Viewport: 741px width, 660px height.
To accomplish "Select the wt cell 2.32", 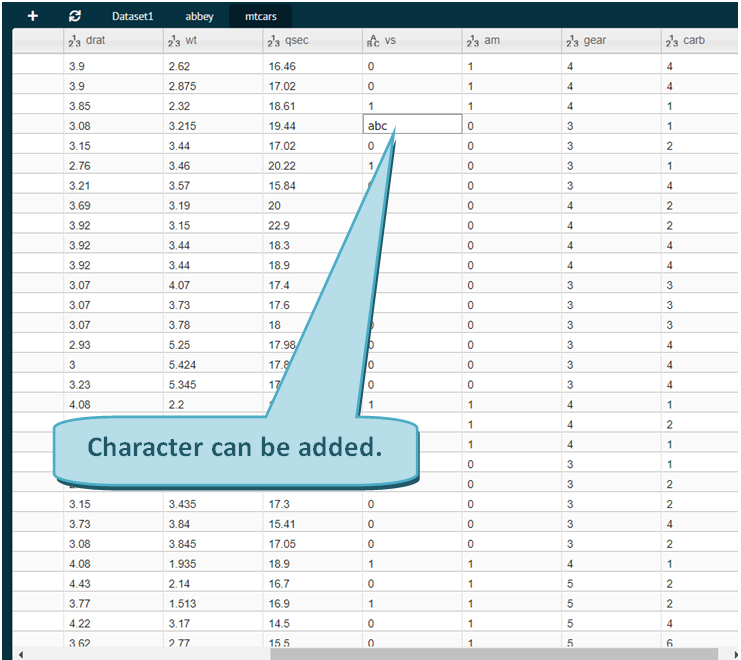I will click(213, 106).
